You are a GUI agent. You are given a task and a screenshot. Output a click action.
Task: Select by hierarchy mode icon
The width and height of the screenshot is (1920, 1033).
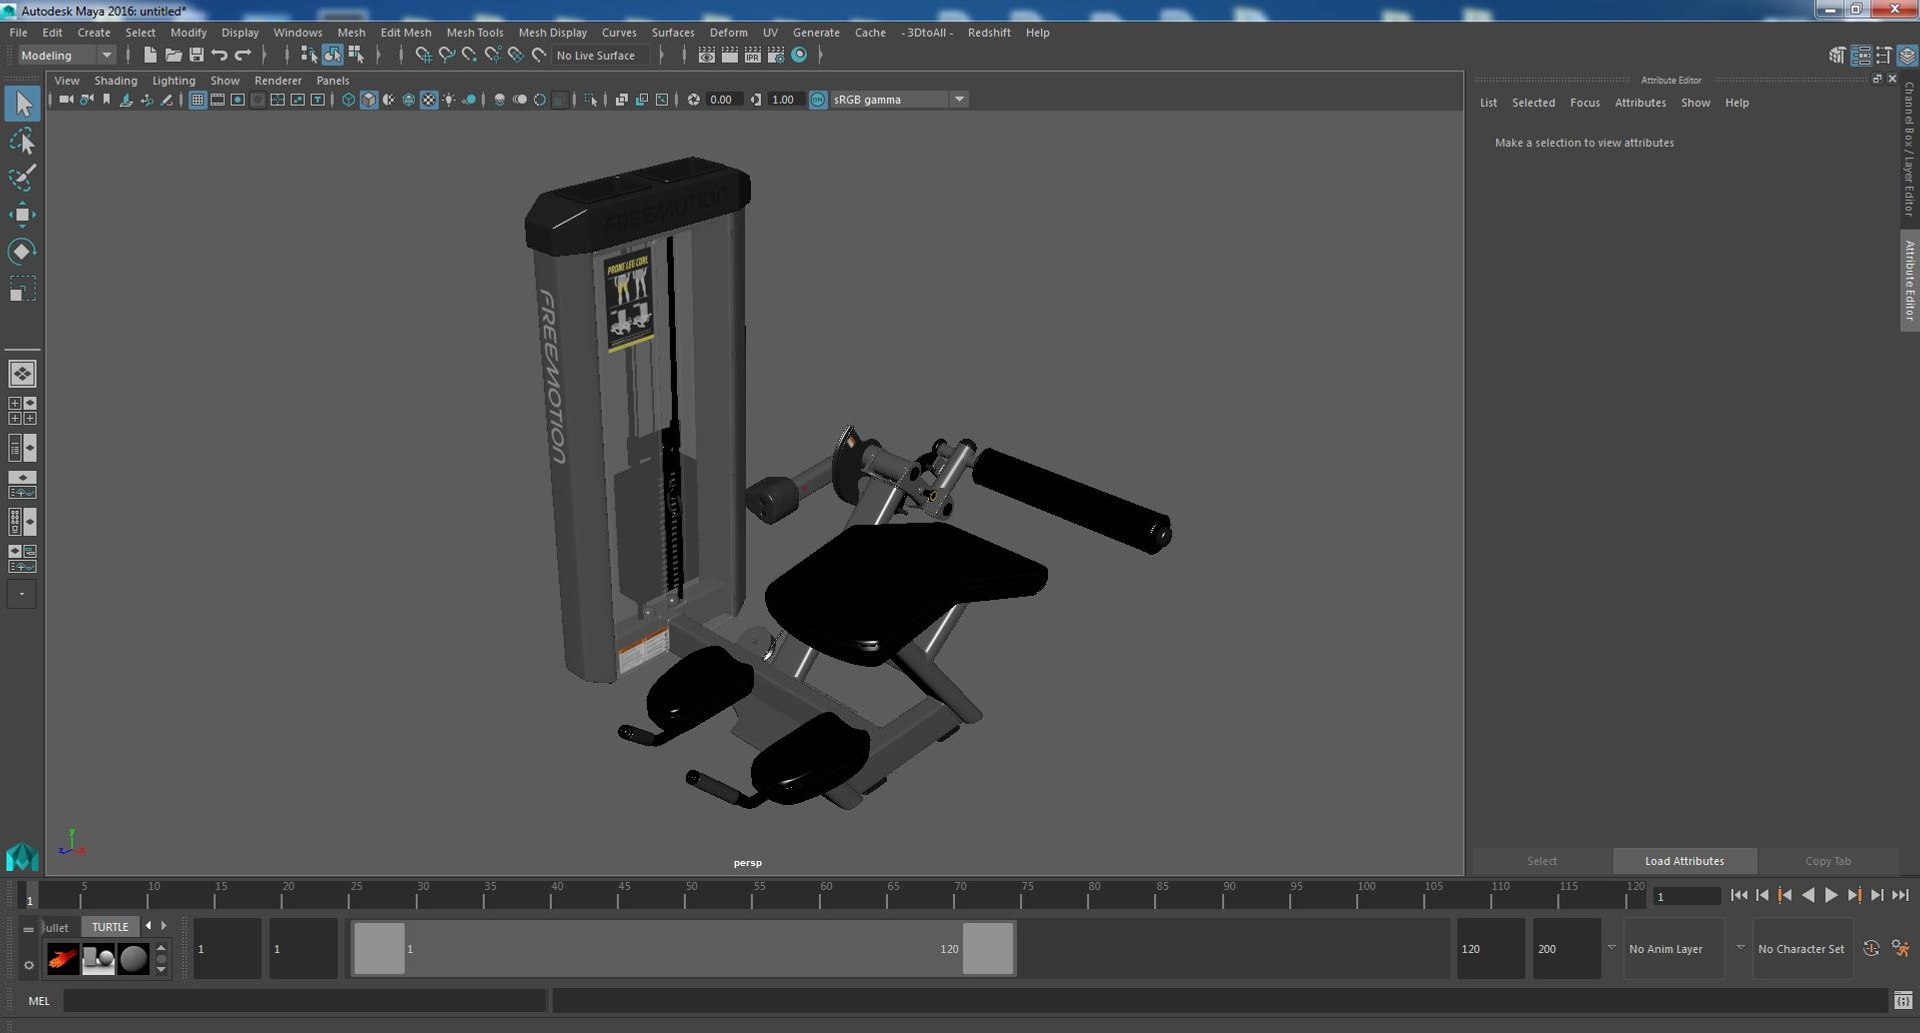[x=309, y=55]
